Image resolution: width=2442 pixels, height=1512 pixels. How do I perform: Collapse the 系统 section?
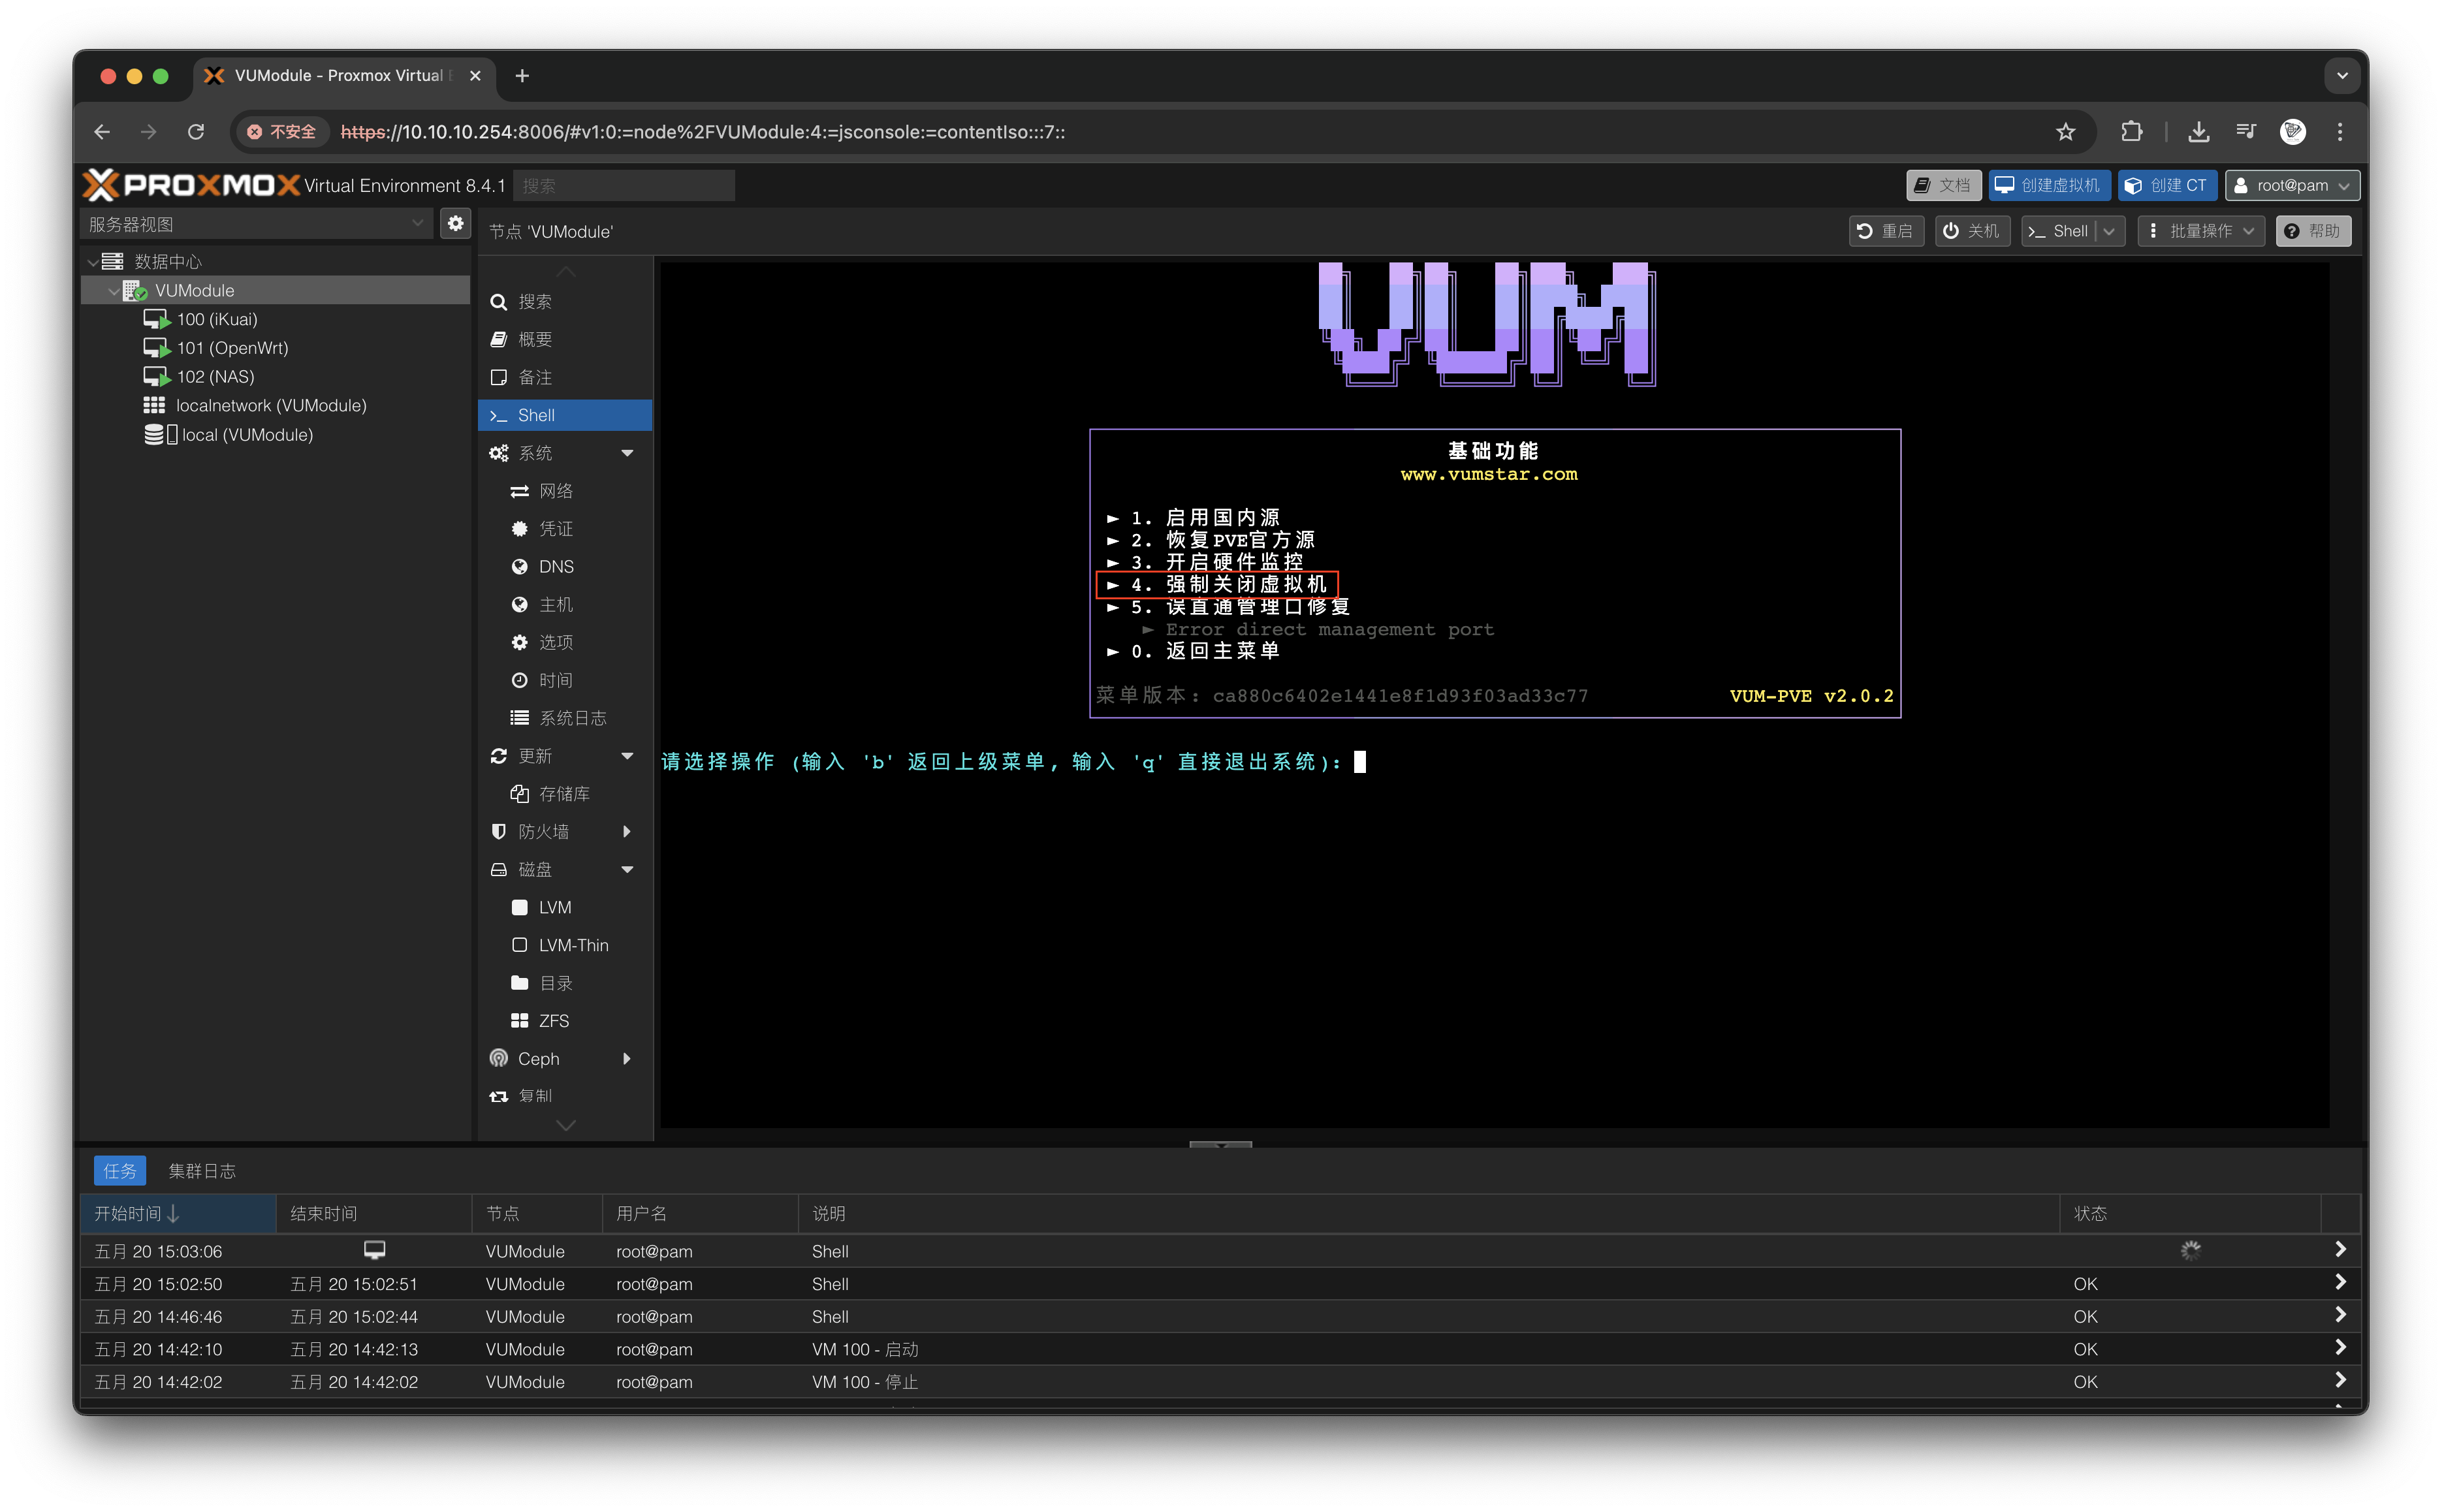pos(628,452)
